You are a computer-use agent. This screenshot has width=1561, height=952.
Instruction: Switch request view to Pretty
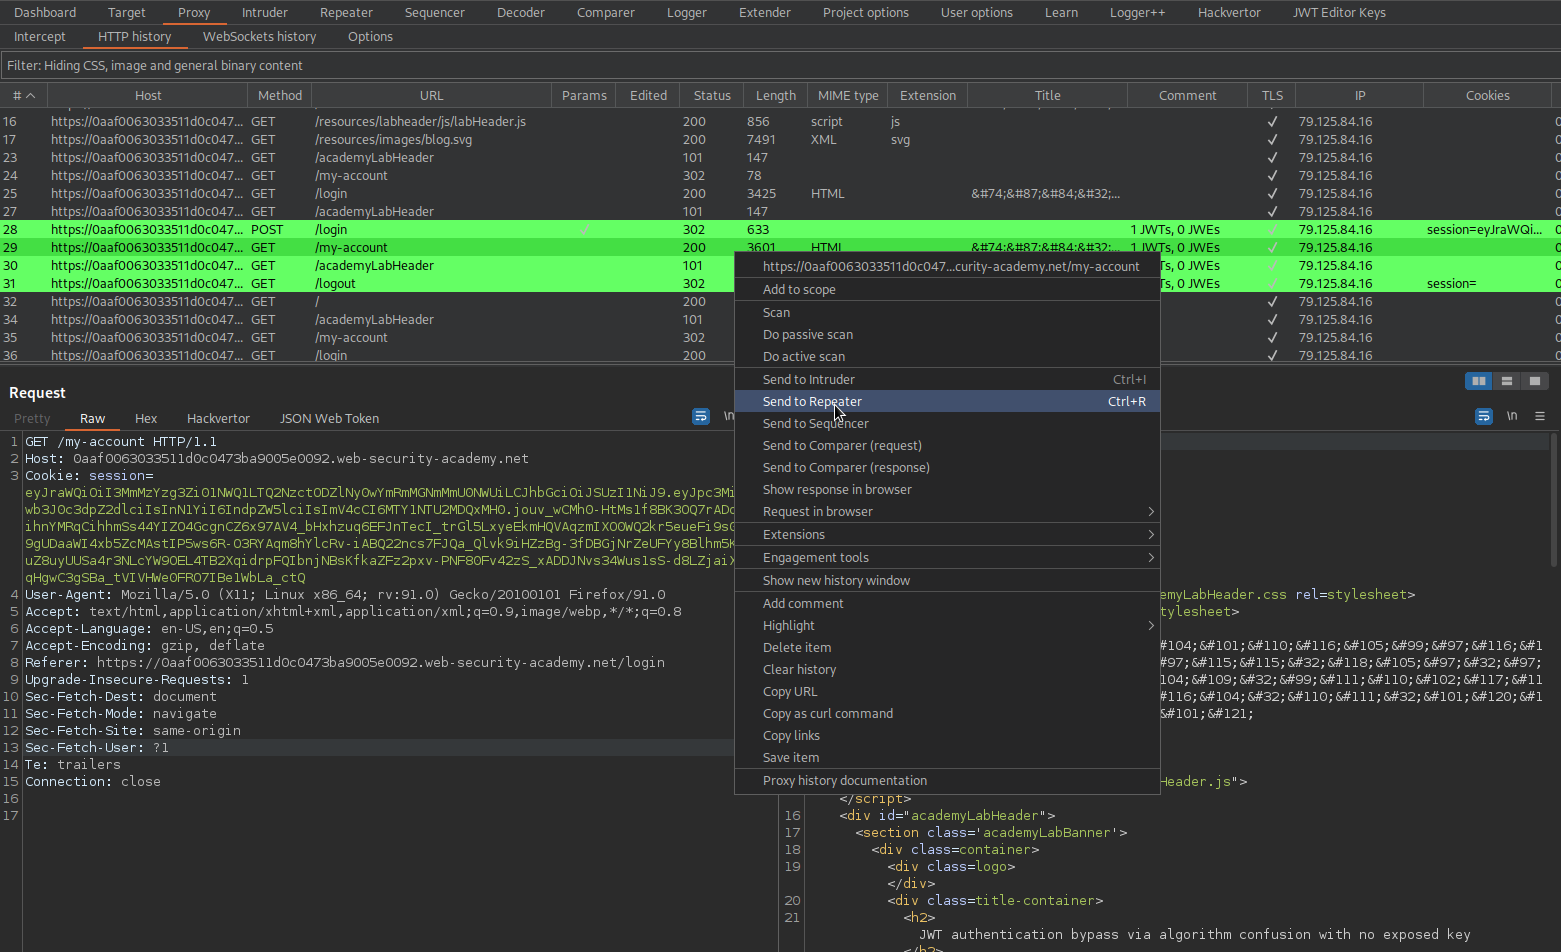(32, 419)
